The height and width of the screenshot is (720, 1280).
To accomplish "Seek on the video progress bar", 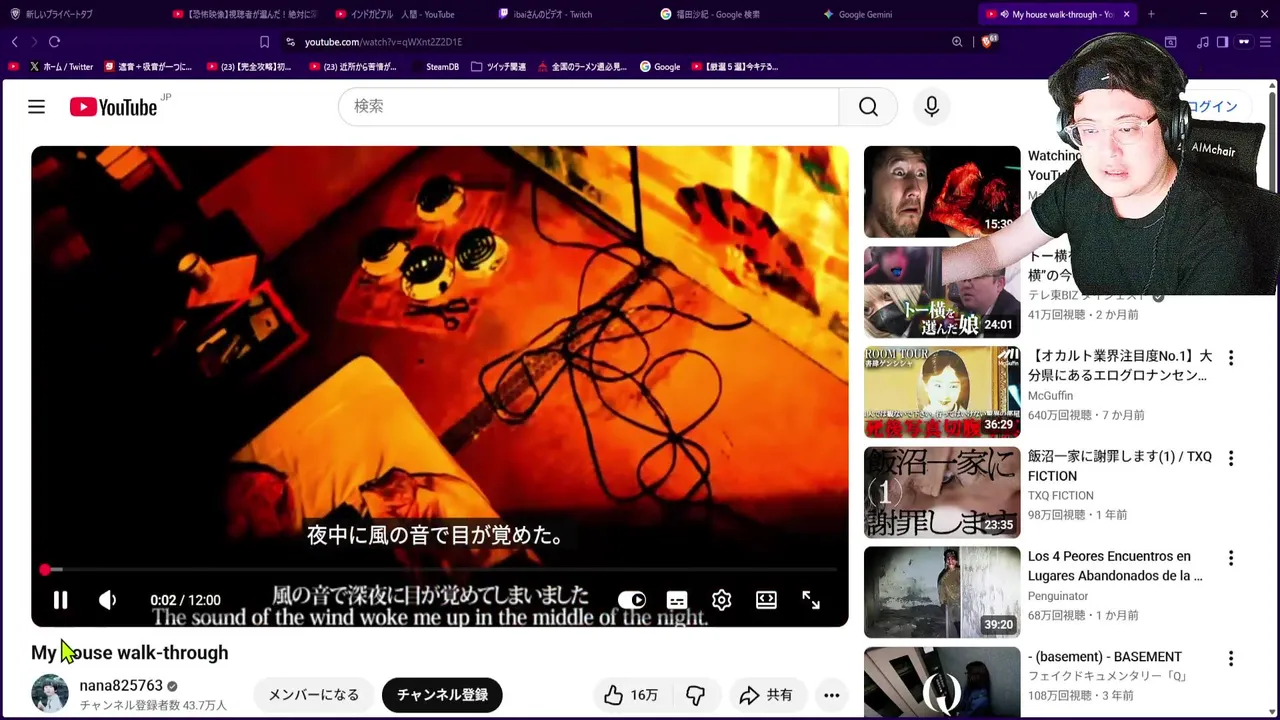I will (x=440, y=569).
